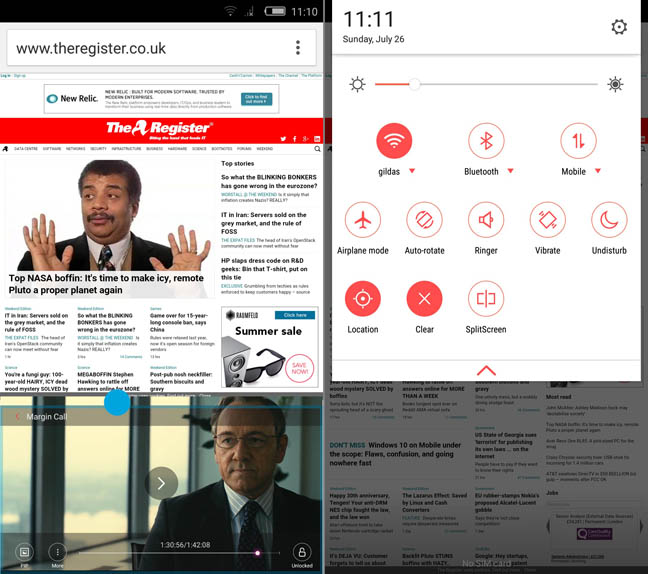
Task: Tap the signal strength indicator in status bar
Action: click(x=249, y=12)
